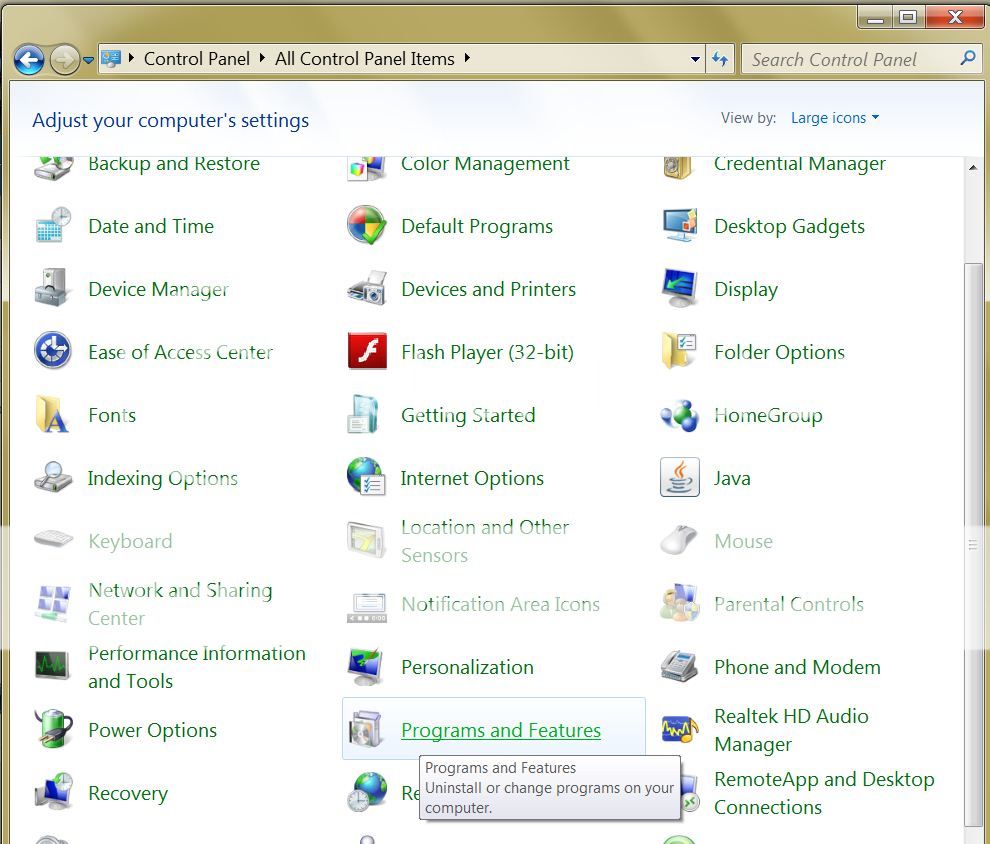The image size is (990, 844).
Task: Open RemoteApp and Desktop Connections link
Action: (824, 793)
